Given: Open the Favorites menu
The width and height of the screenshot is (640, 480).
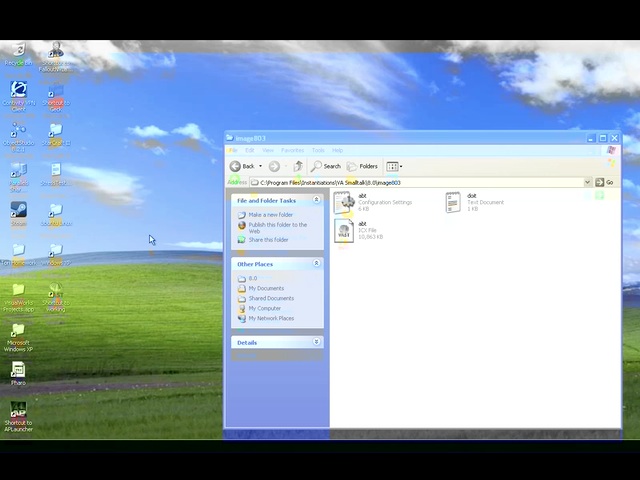Looking at the screenshot, I should click(x=293, y=150).
